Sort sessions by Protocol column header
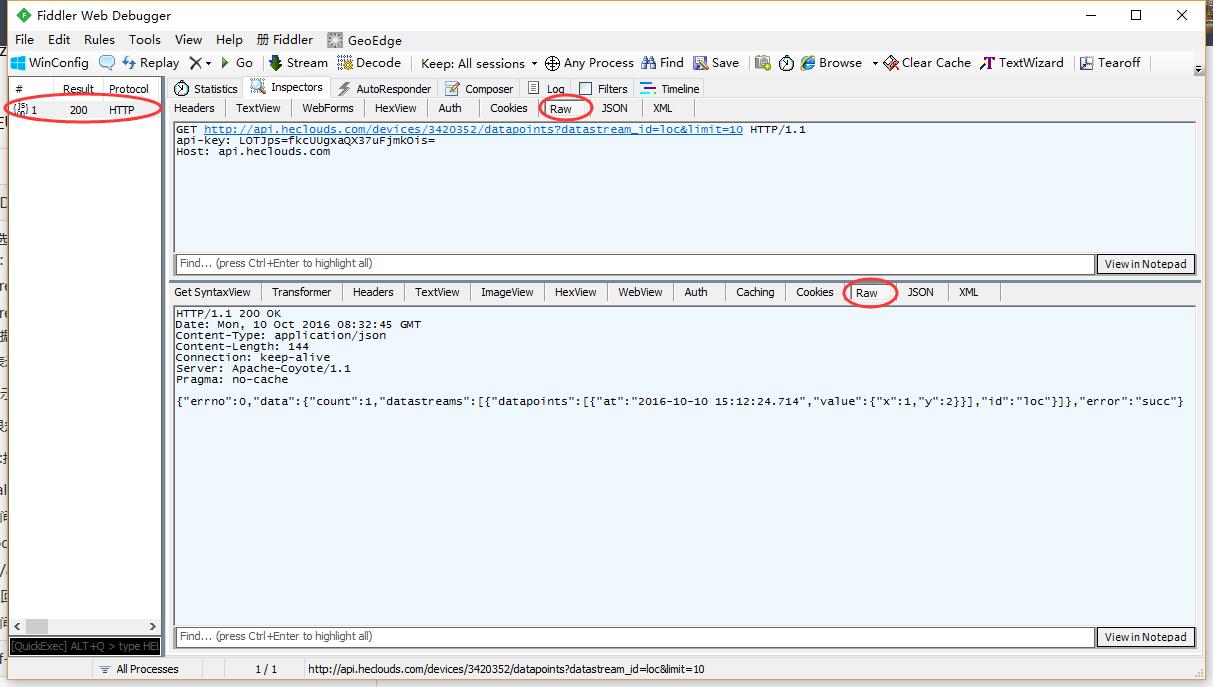Viewport: 1213px width, 687px height. pyautogui.click(x=129, y=89)
